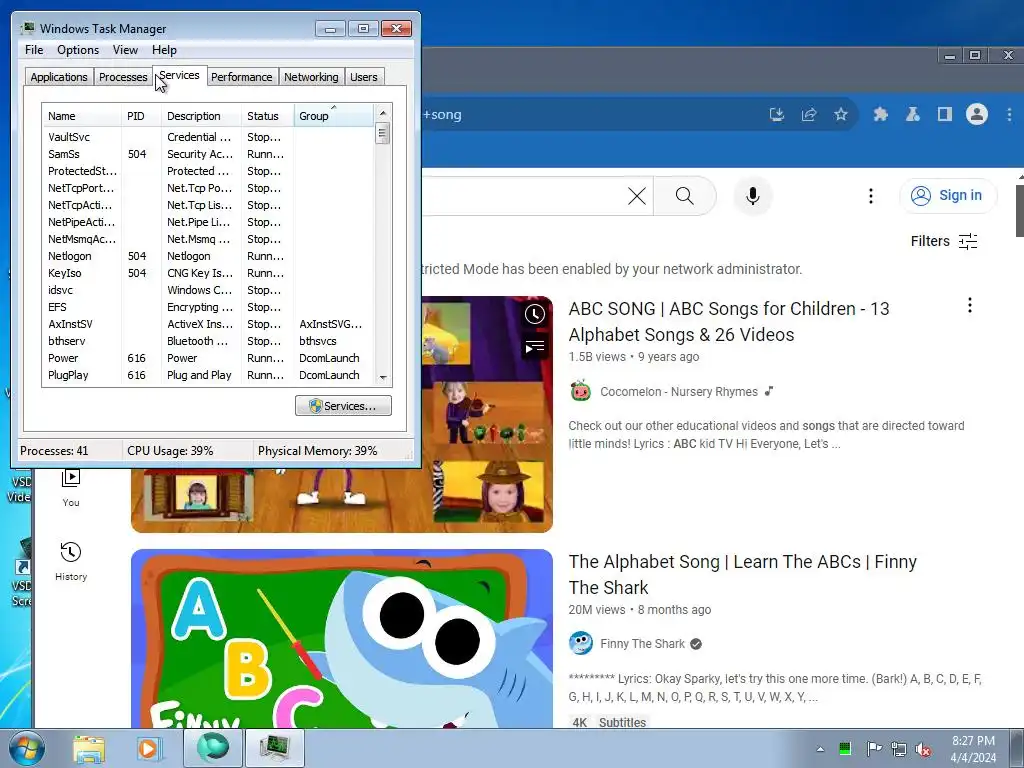
Task: Open the search Filters button
Action: (x=944, y=241)
